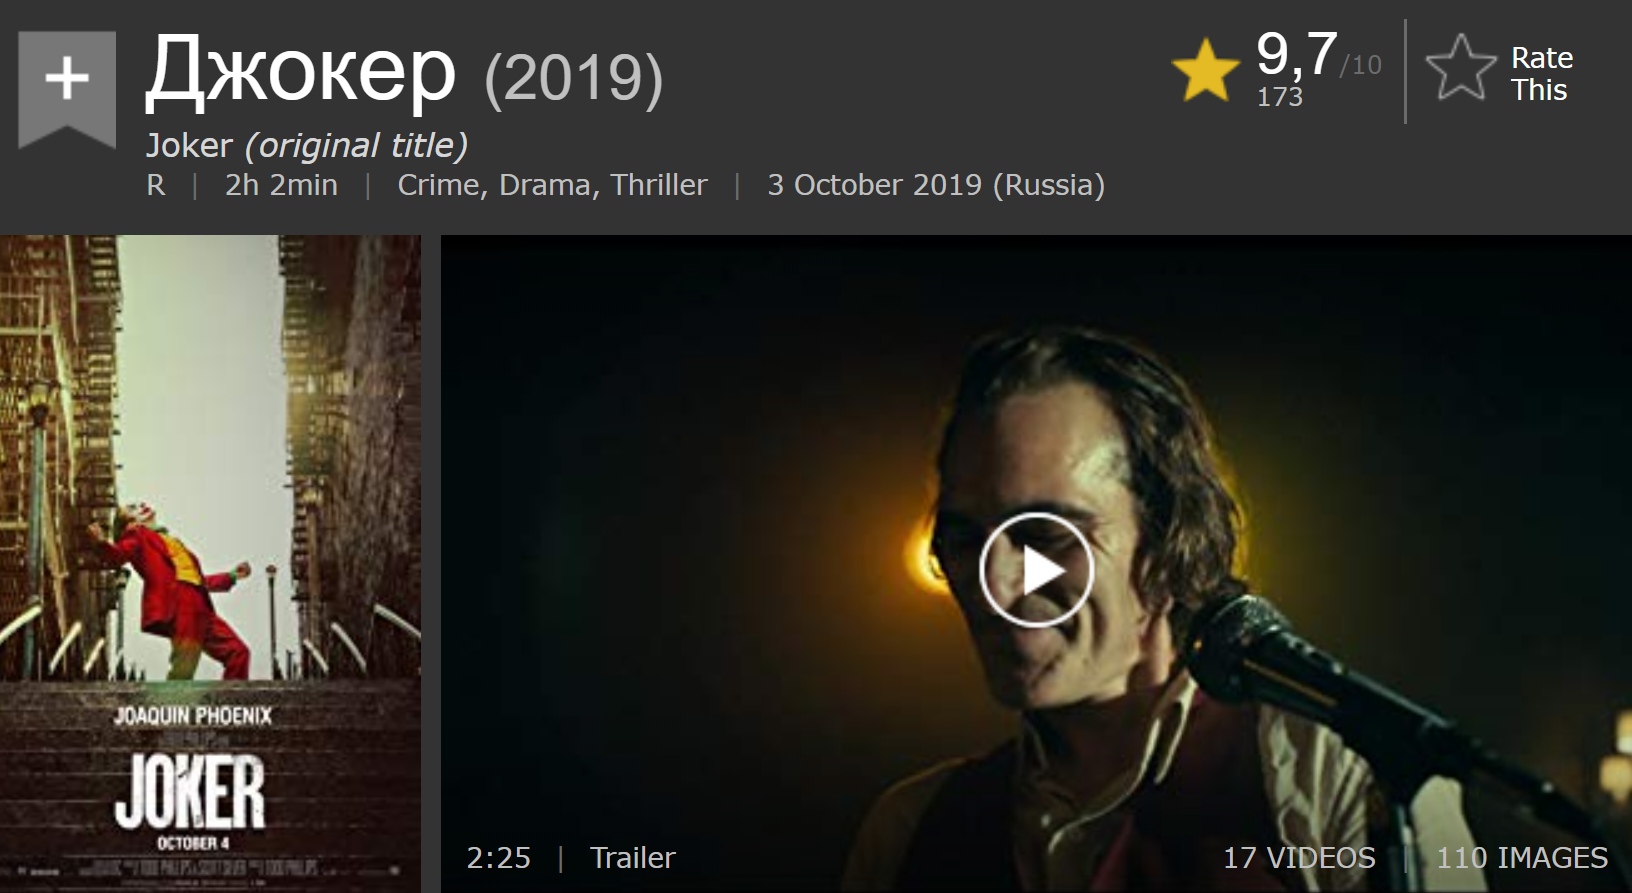Click the R certificate rating
The height and width of the screenshot is (893, 1632).
click(156, 186)
